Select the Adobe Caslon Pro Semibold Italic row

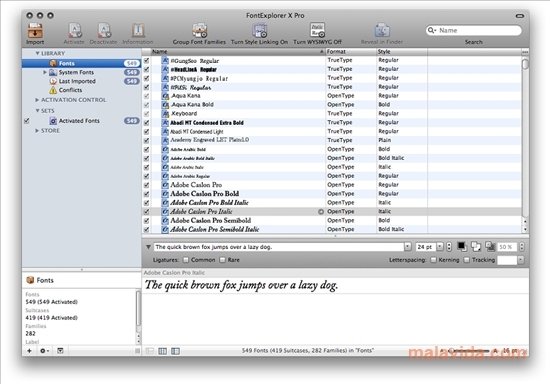331,229
